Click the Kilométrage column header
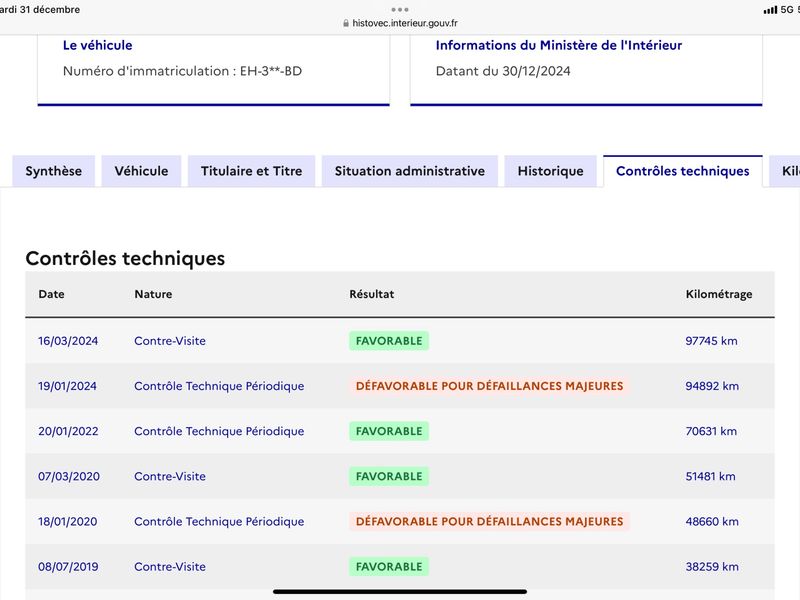This screenshot has height=600, width=800. (719, 294)
